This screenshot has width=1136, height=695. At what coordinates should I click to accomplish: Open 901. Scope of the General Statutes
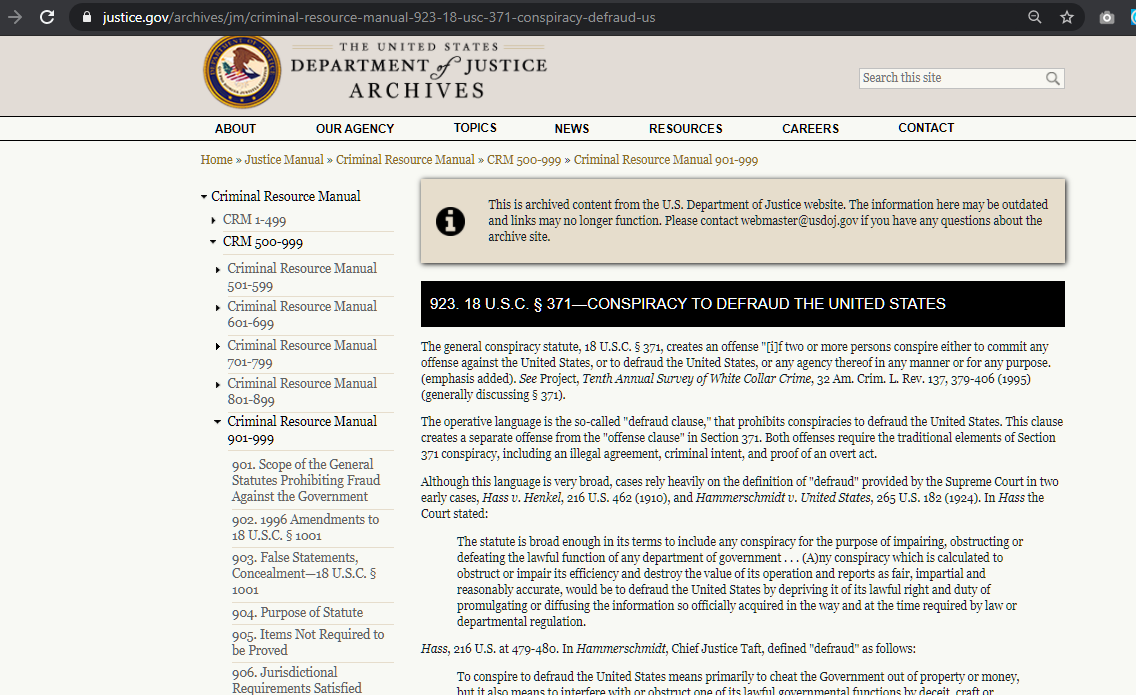pyautogui.click(x=306, y=480)
